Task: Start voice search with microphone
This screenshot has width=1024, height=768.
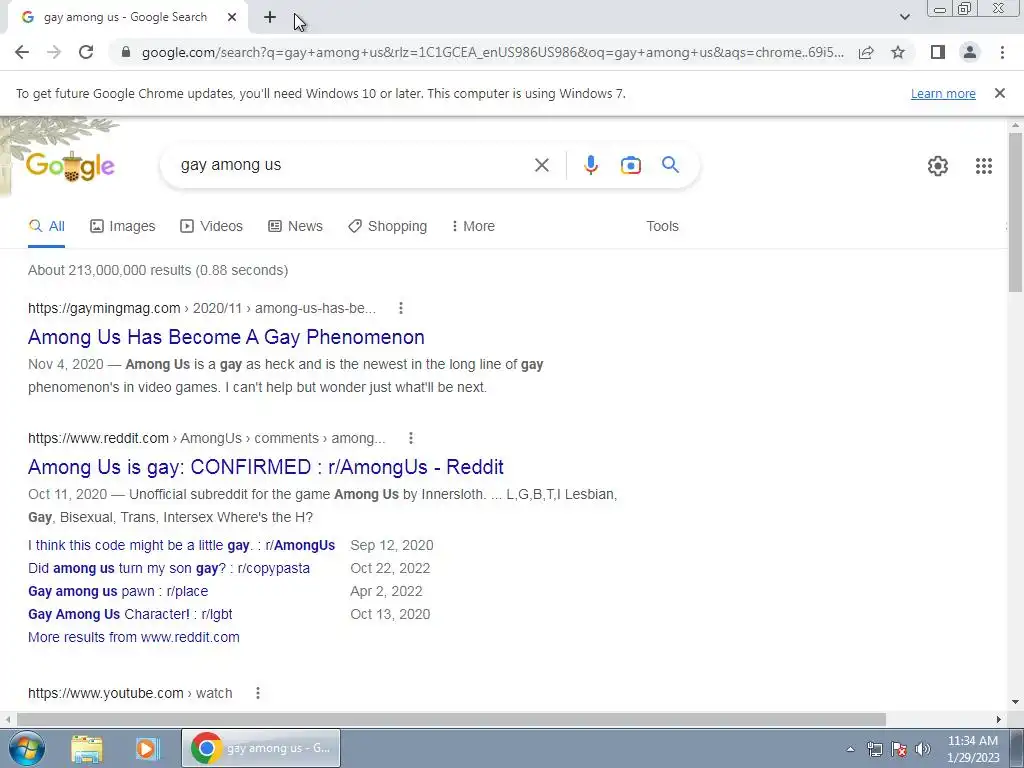Action: pyautogui.click(x=590, y=165)
